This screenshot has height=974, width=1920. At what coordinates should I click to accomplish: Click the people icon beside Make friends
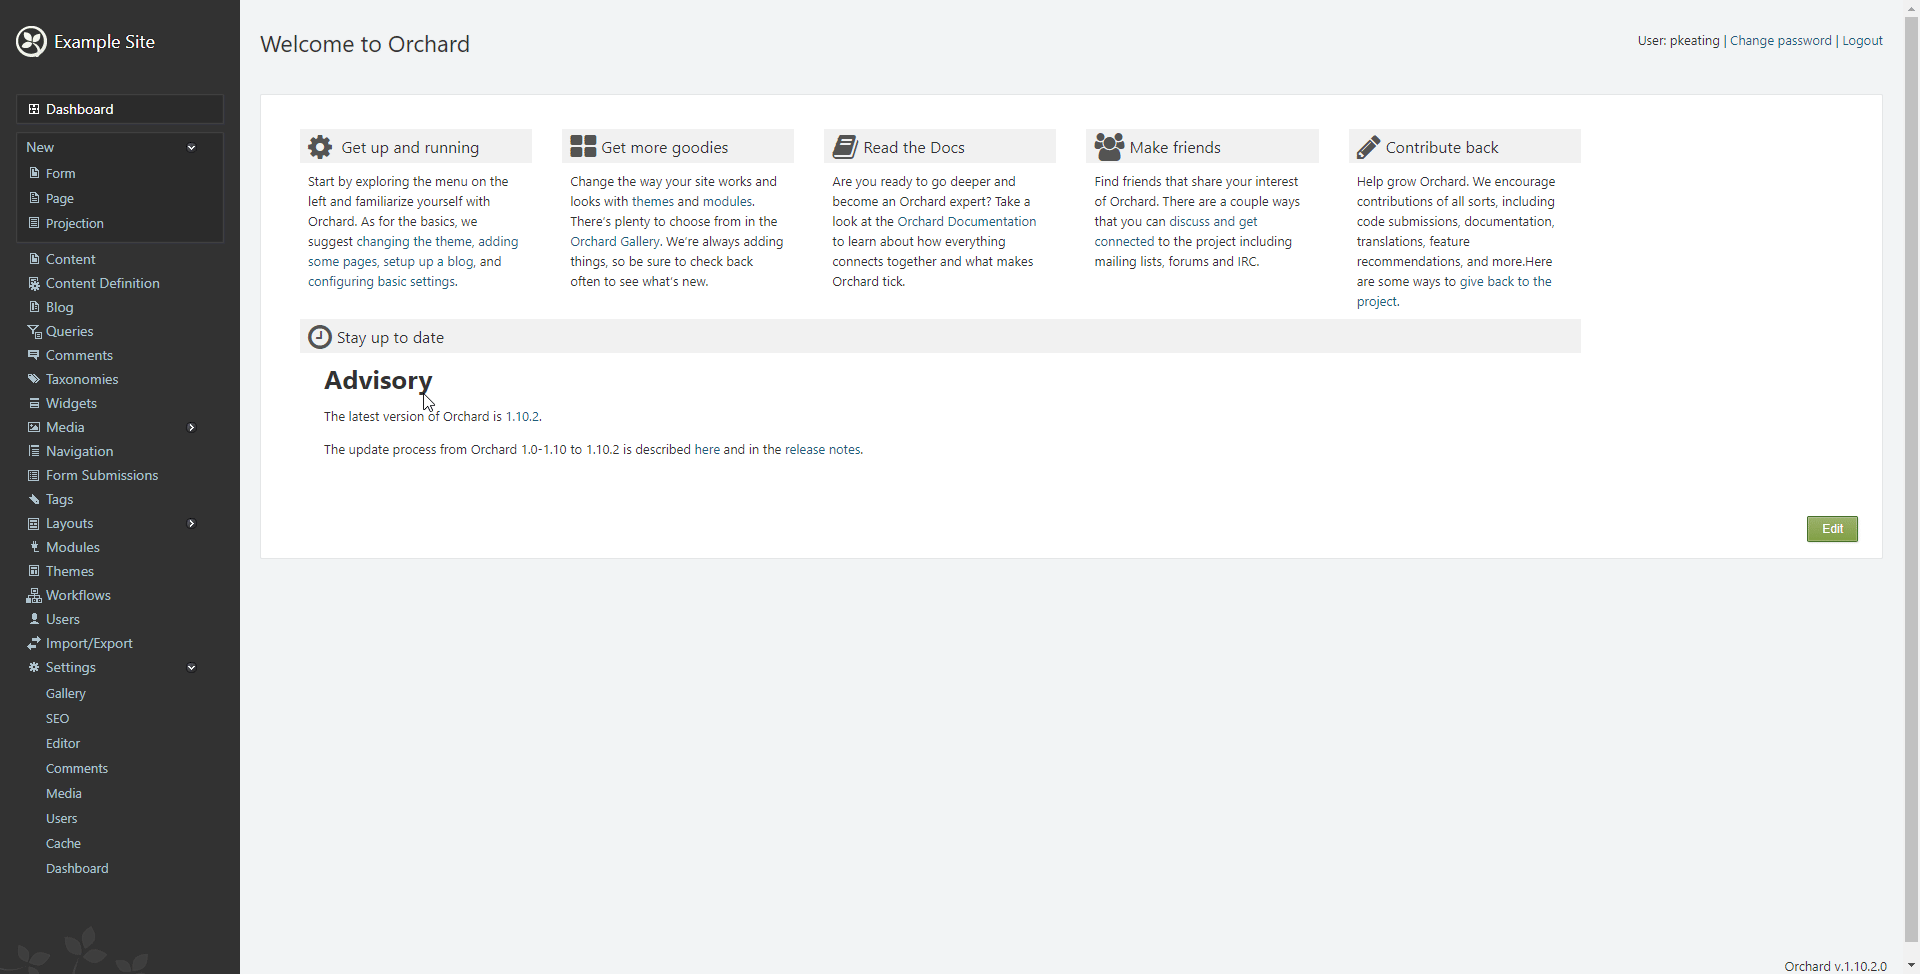pyautogui.click(x=1109, y=147)
